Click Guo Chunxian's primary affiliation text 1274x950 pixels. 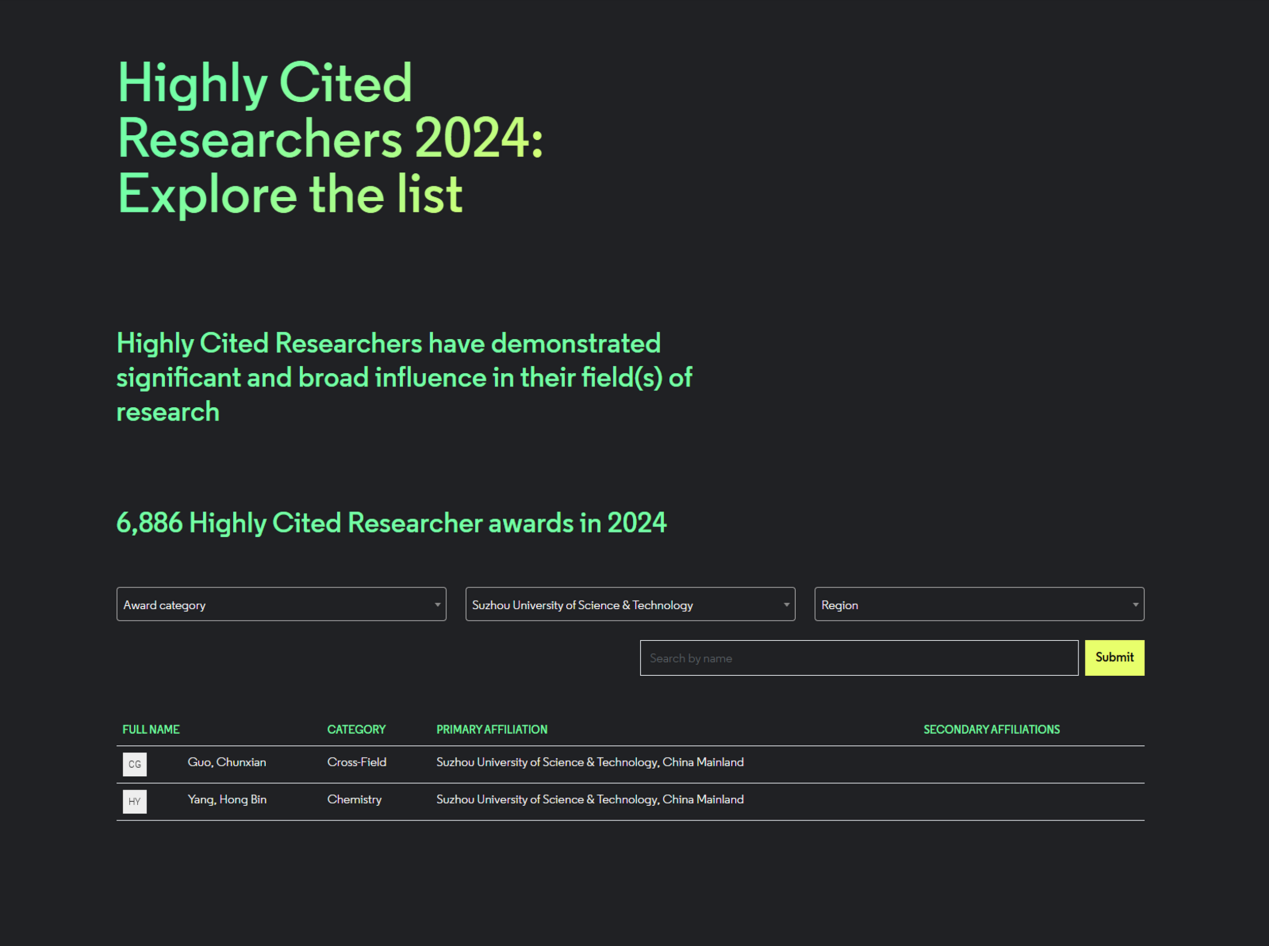point(592,765)
